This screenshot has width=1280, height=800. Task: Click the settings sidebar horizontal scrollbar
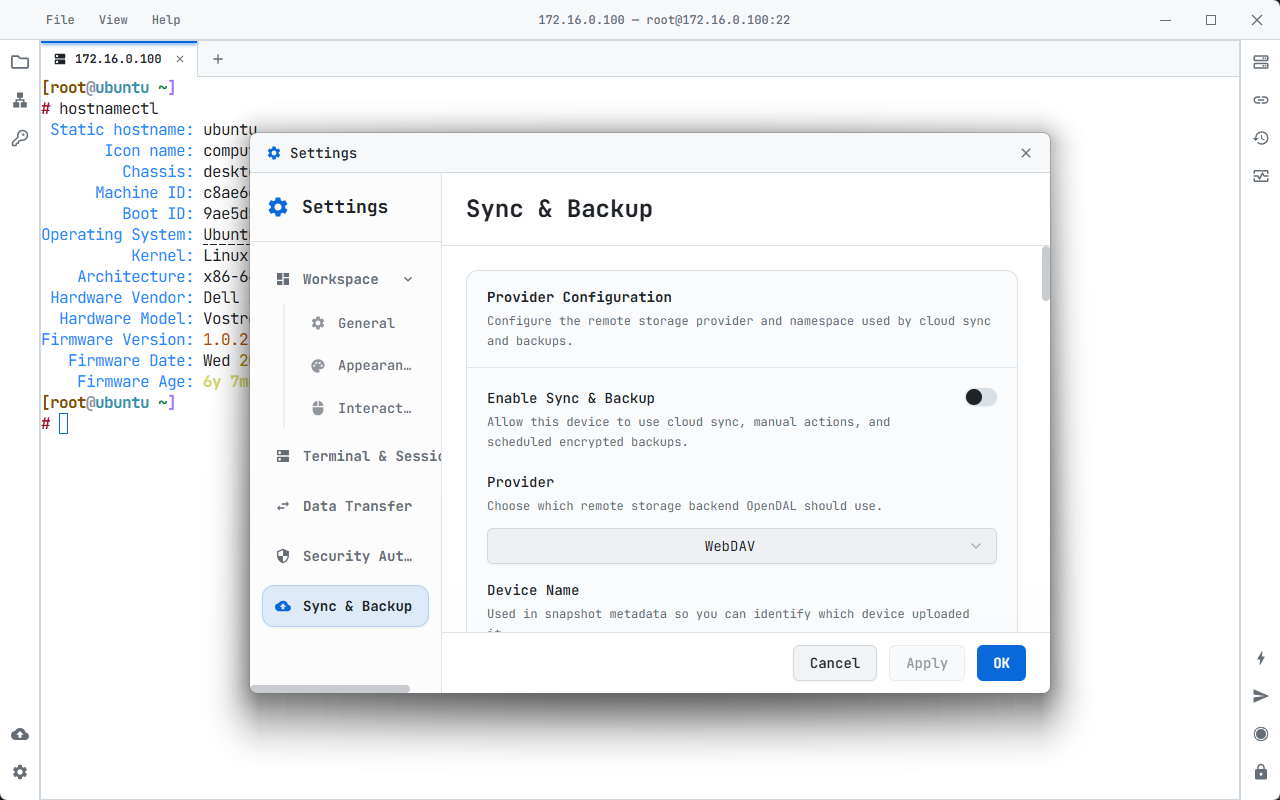point(330,688)
